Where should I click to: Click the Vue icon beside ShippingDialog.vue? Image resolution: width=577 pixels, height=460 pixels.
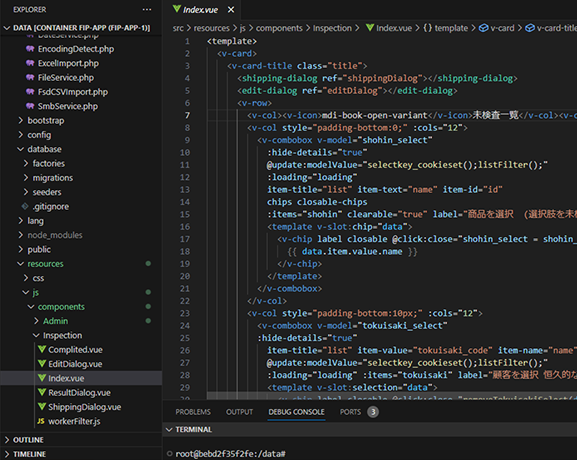42,406
